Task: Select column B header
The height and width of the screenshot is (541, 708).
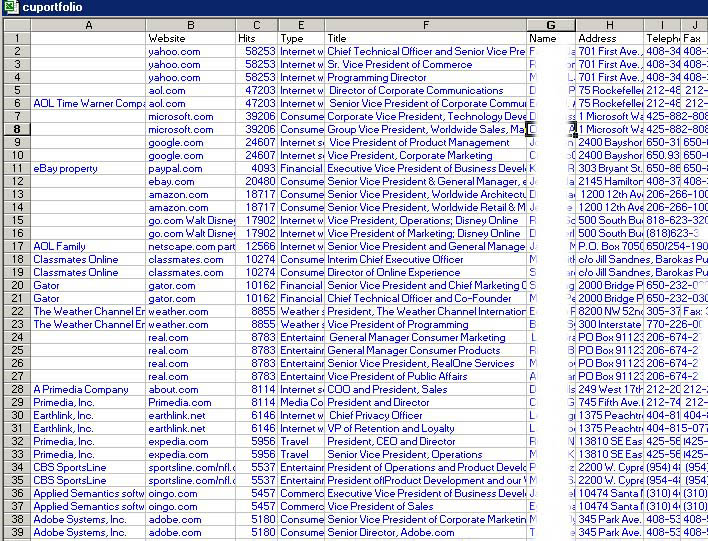Action: 191,25
